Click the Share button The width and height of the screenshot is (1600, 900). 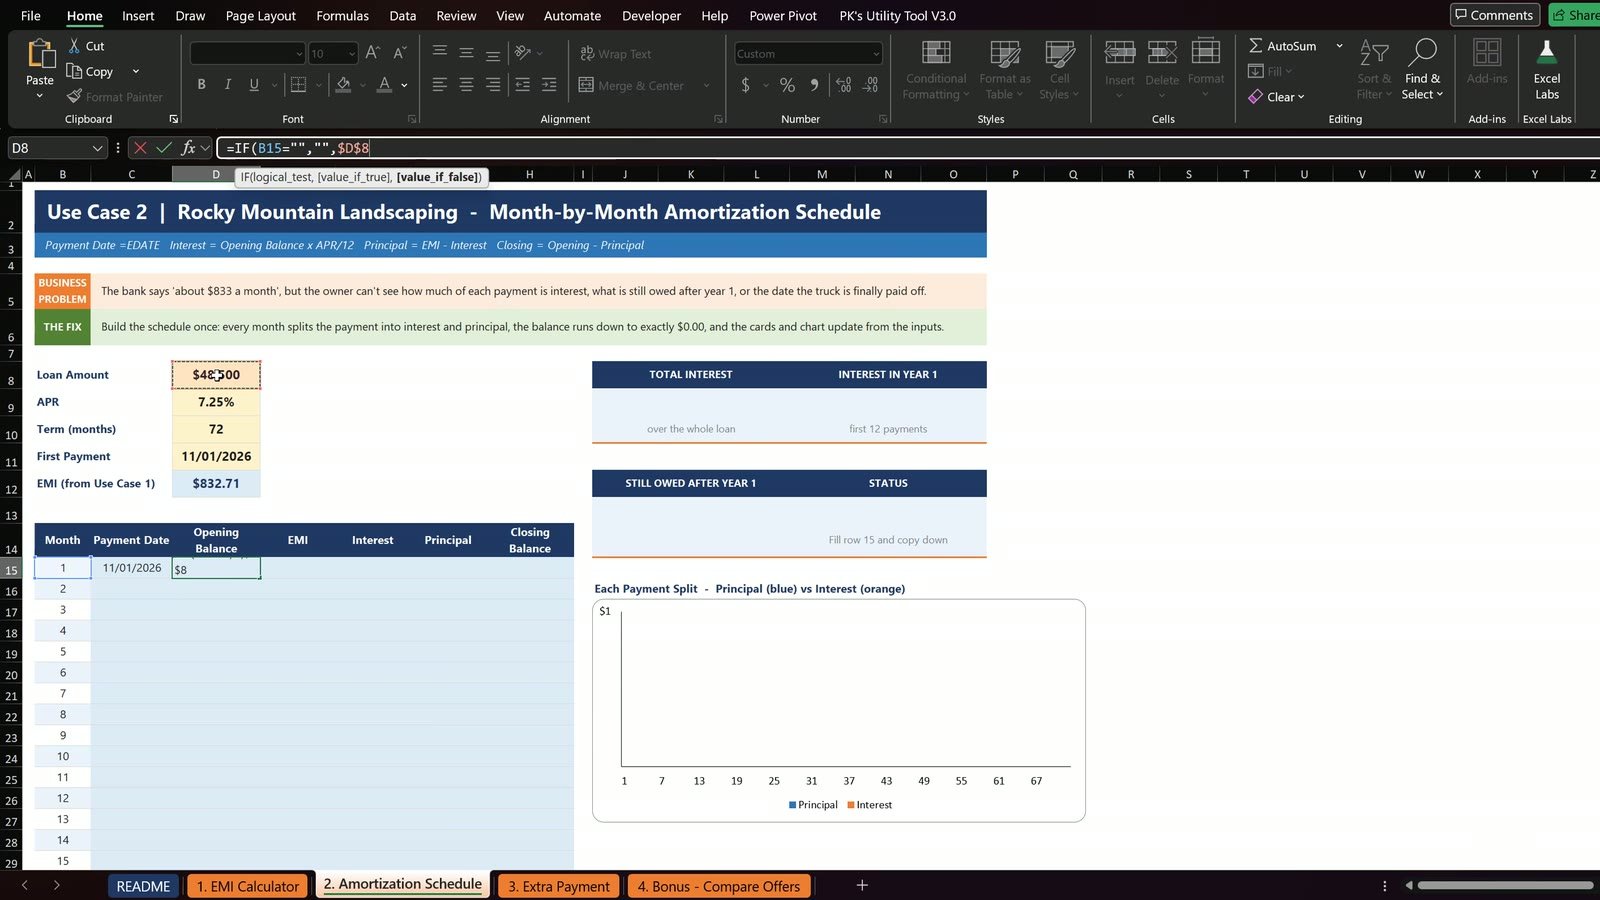(1575, 15)
